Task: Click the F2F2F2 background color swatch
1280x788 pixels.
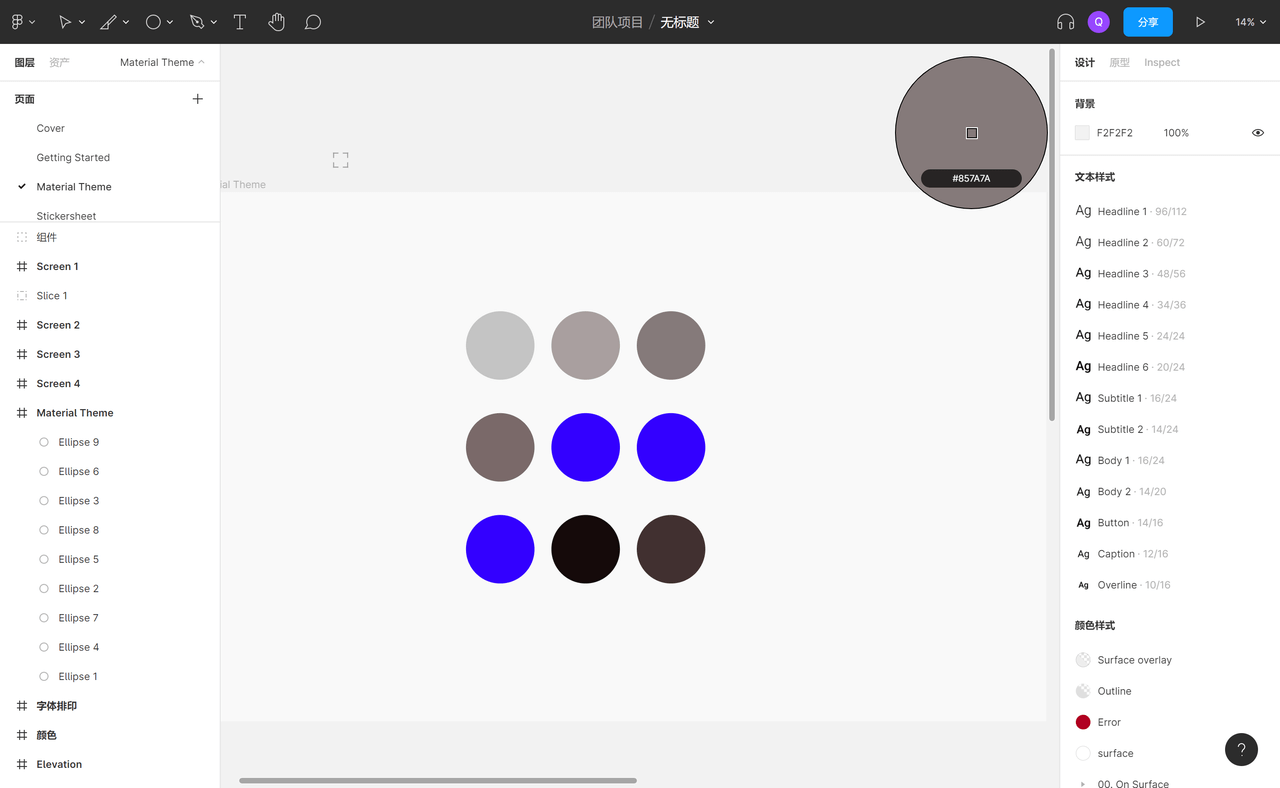Action: (x=1082, y=133)
